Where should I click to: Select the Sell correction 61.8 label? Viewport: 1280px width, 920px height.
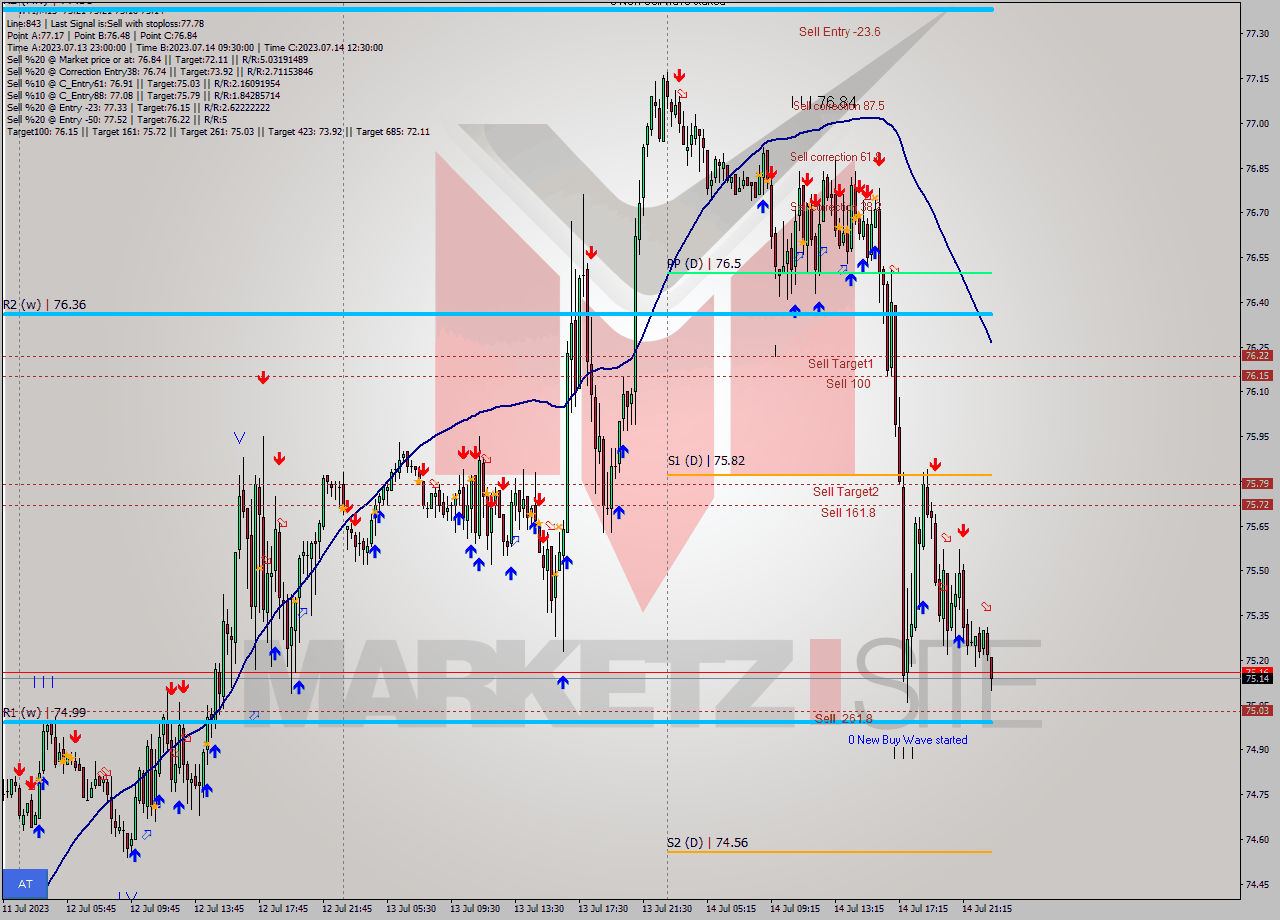pos(835,157)
